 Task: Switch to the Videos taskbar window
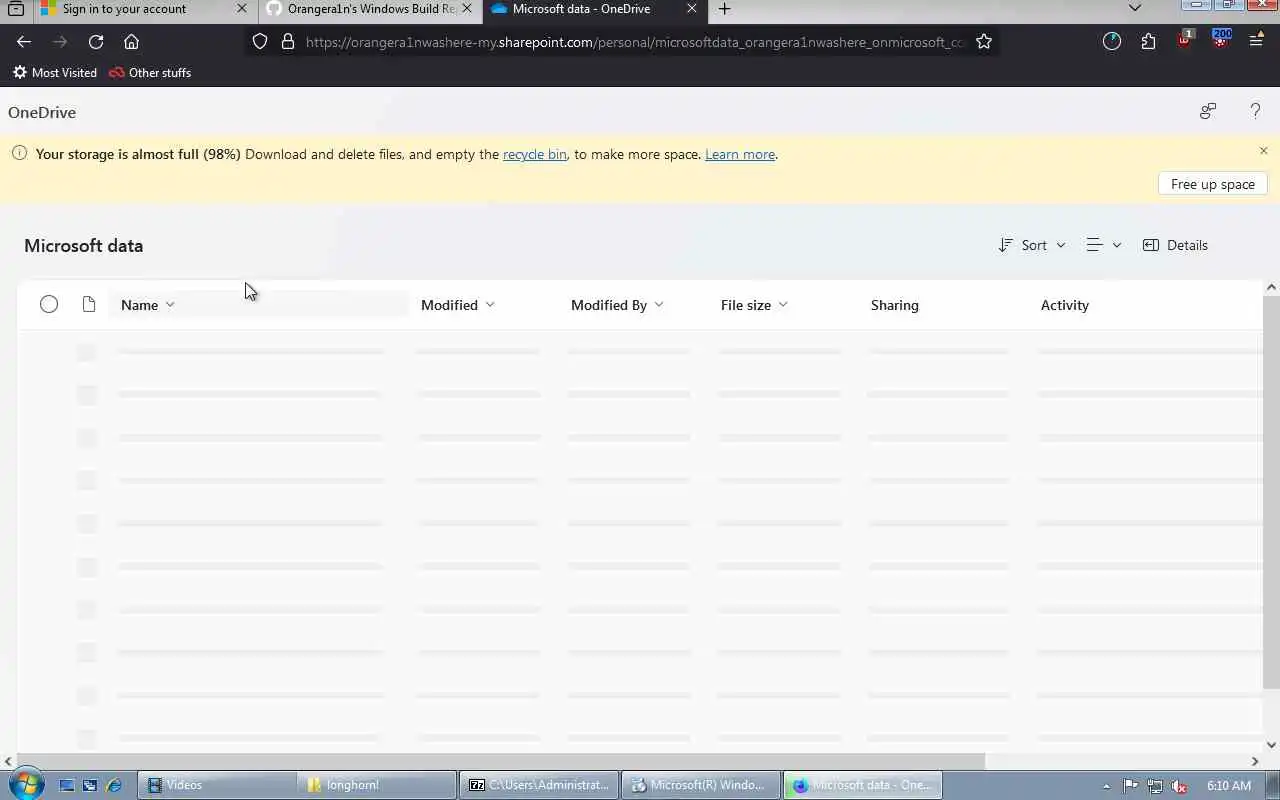215,785
